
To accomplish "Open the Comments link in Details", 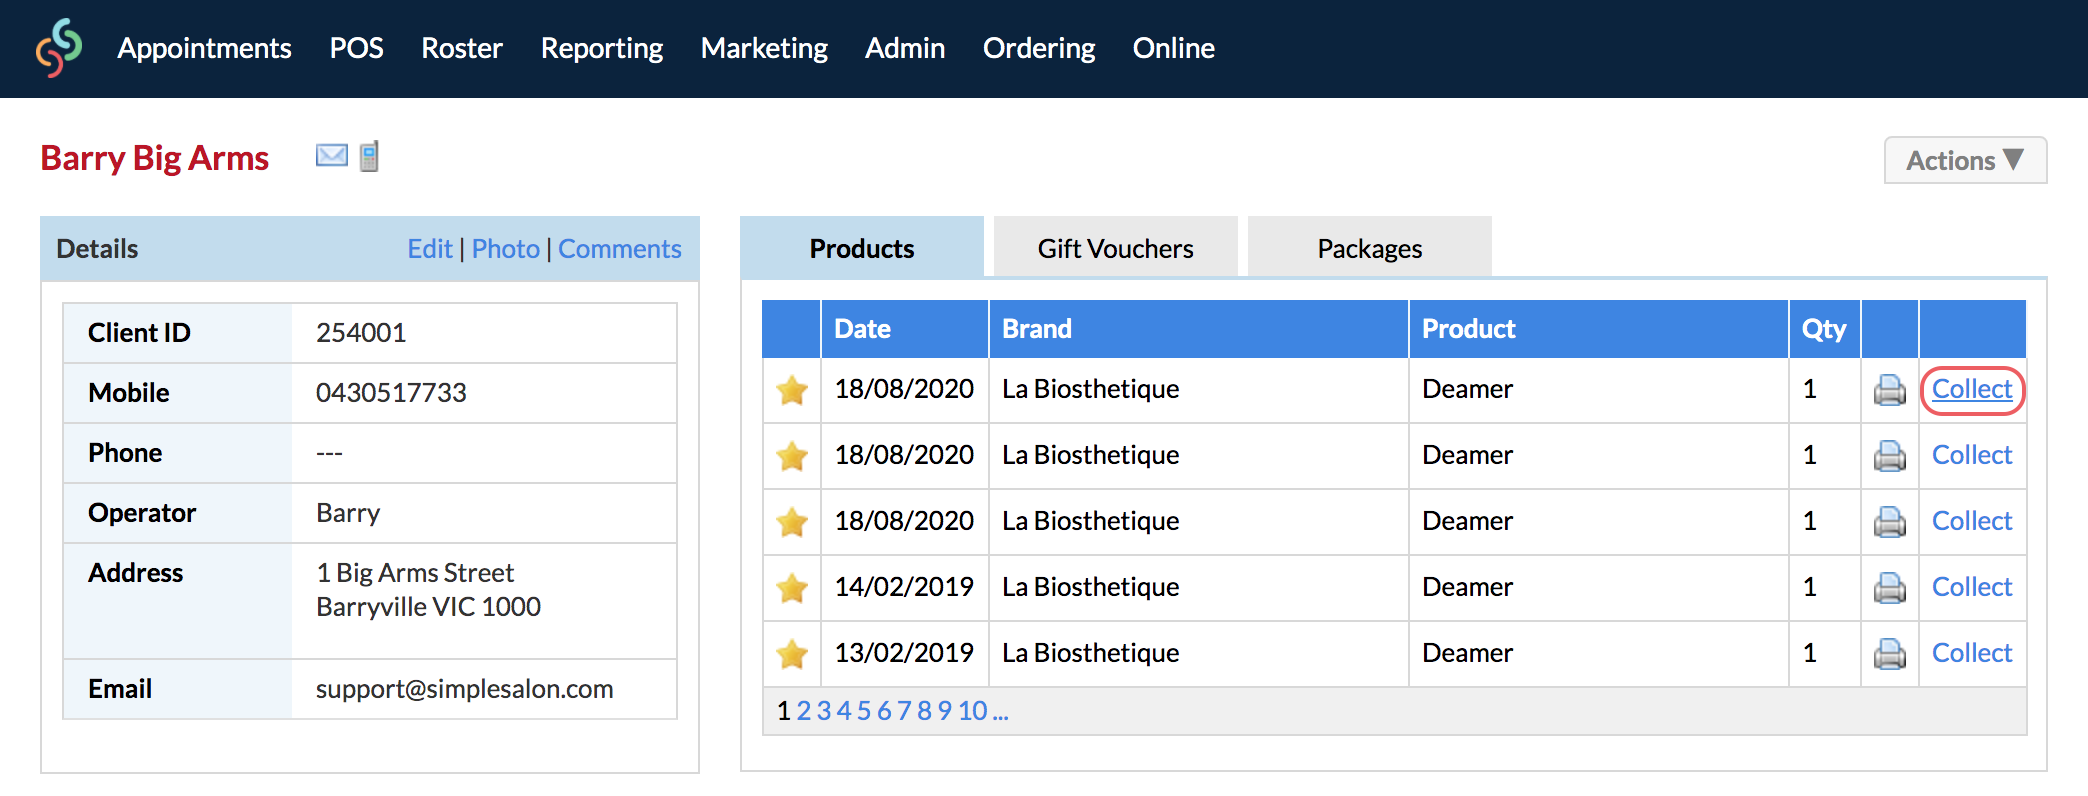I will pos(620,249).
